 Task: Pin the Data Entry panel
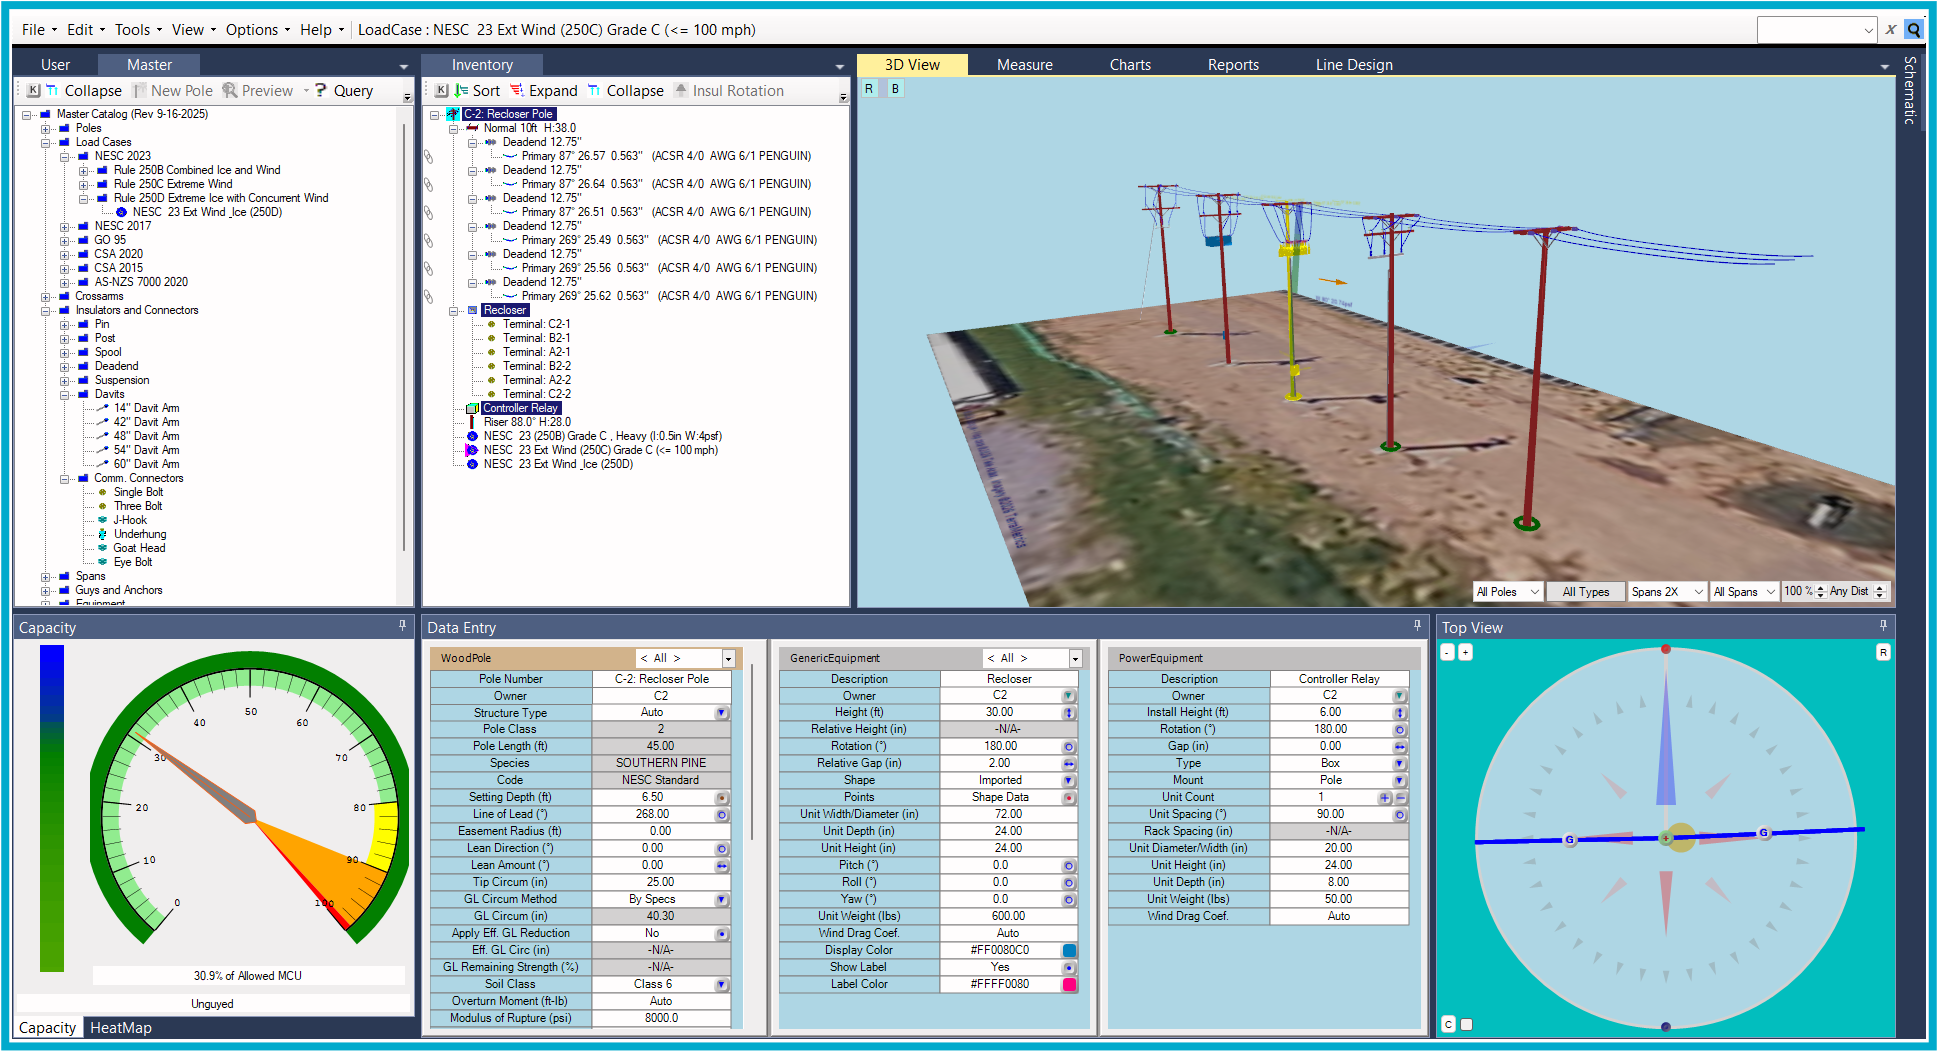click(x=1417, y=626)
